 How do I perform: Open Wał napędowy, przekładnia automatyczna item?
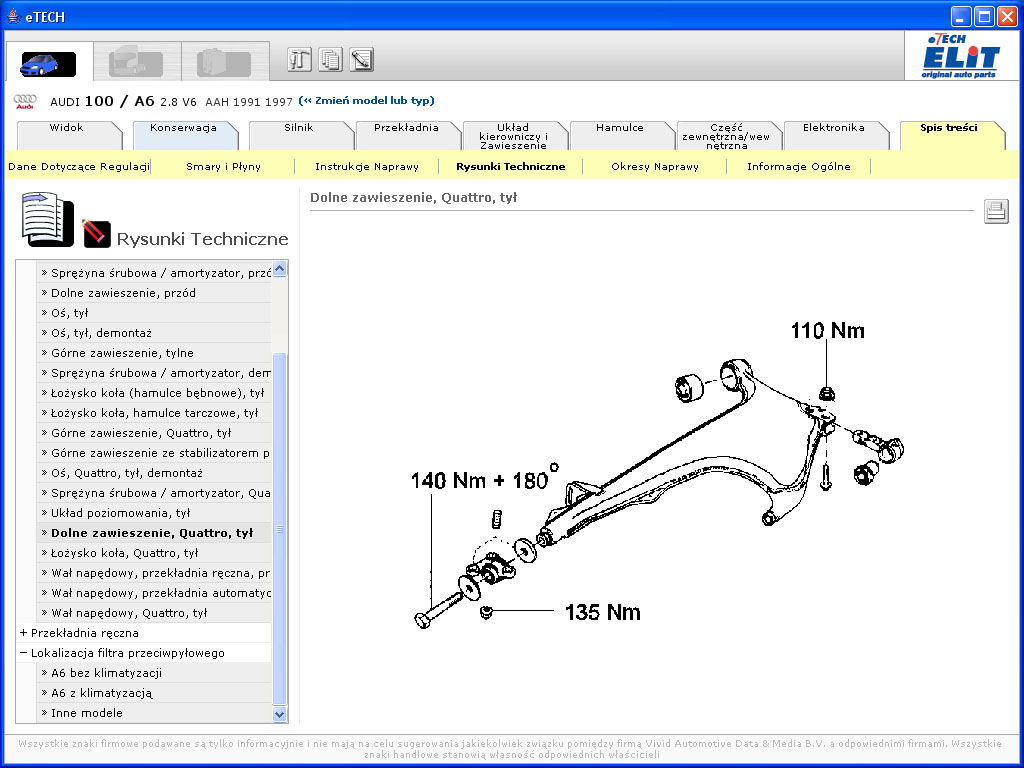tap(154, 593)
